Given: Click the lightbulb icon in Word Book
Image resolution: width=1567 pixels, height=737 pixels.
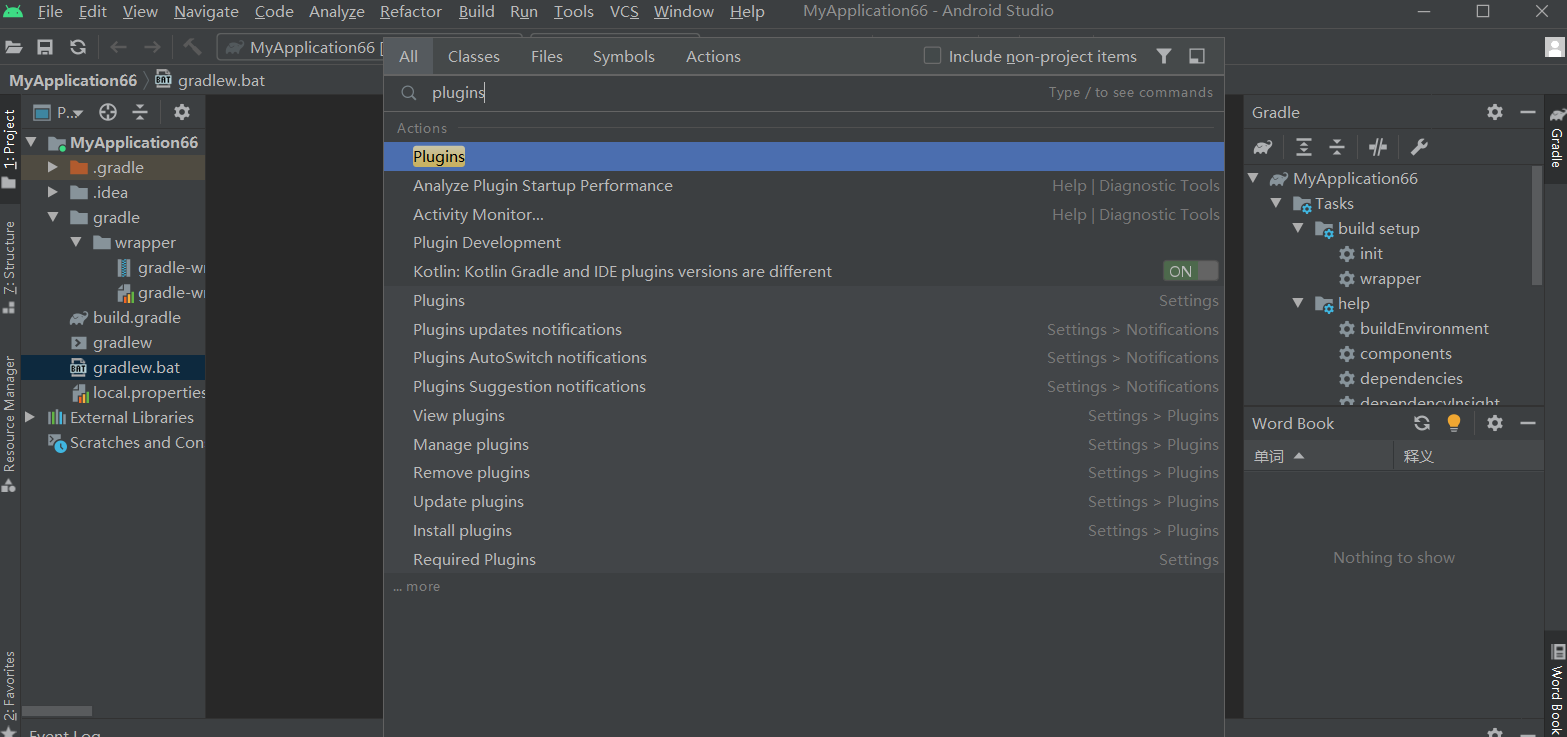Looking at the screenshot, I should click(x=1454, y=423).
